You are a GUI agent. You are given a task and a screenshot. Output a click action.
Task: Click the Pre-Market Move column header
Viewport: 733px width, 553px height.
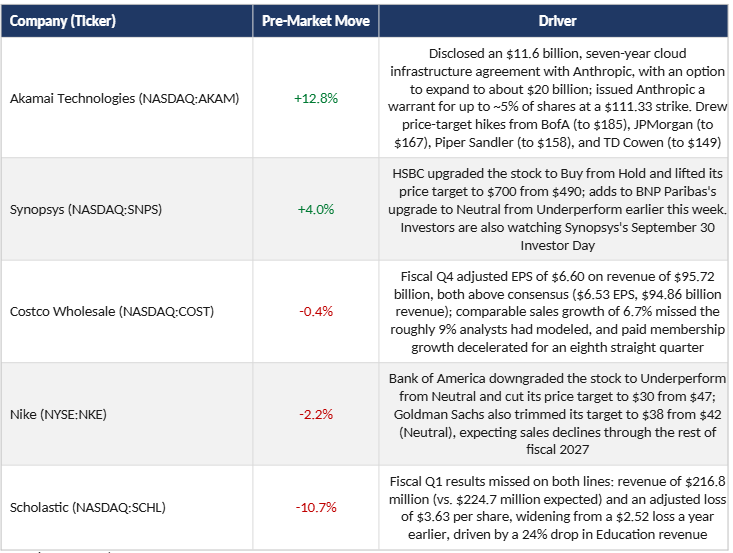coord(316,21)
